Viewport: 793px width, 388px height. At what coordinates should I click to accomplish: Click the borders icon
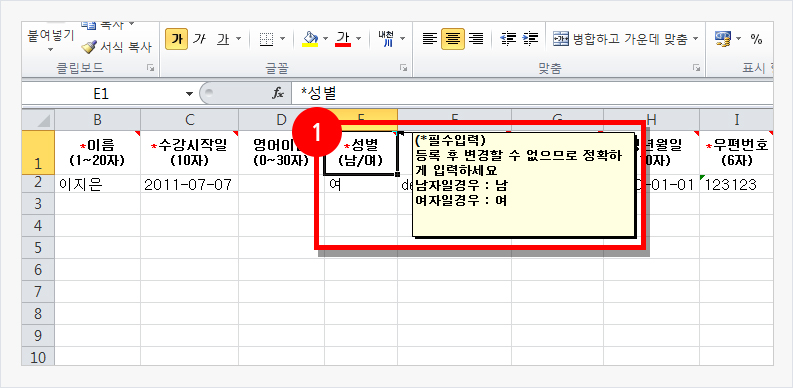coord(267,39)
